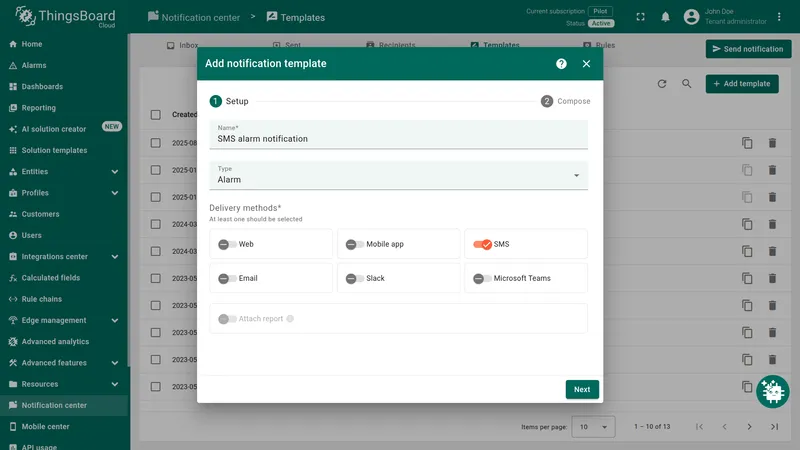Delete the first 2025-01 row template

pyautogui.click(x=772, y=170)
